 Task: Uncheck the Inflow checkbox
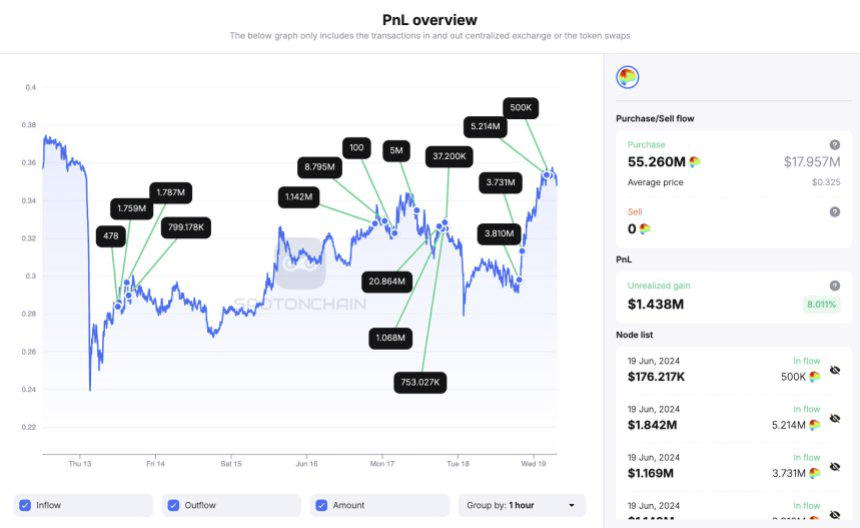coord(25,505)
